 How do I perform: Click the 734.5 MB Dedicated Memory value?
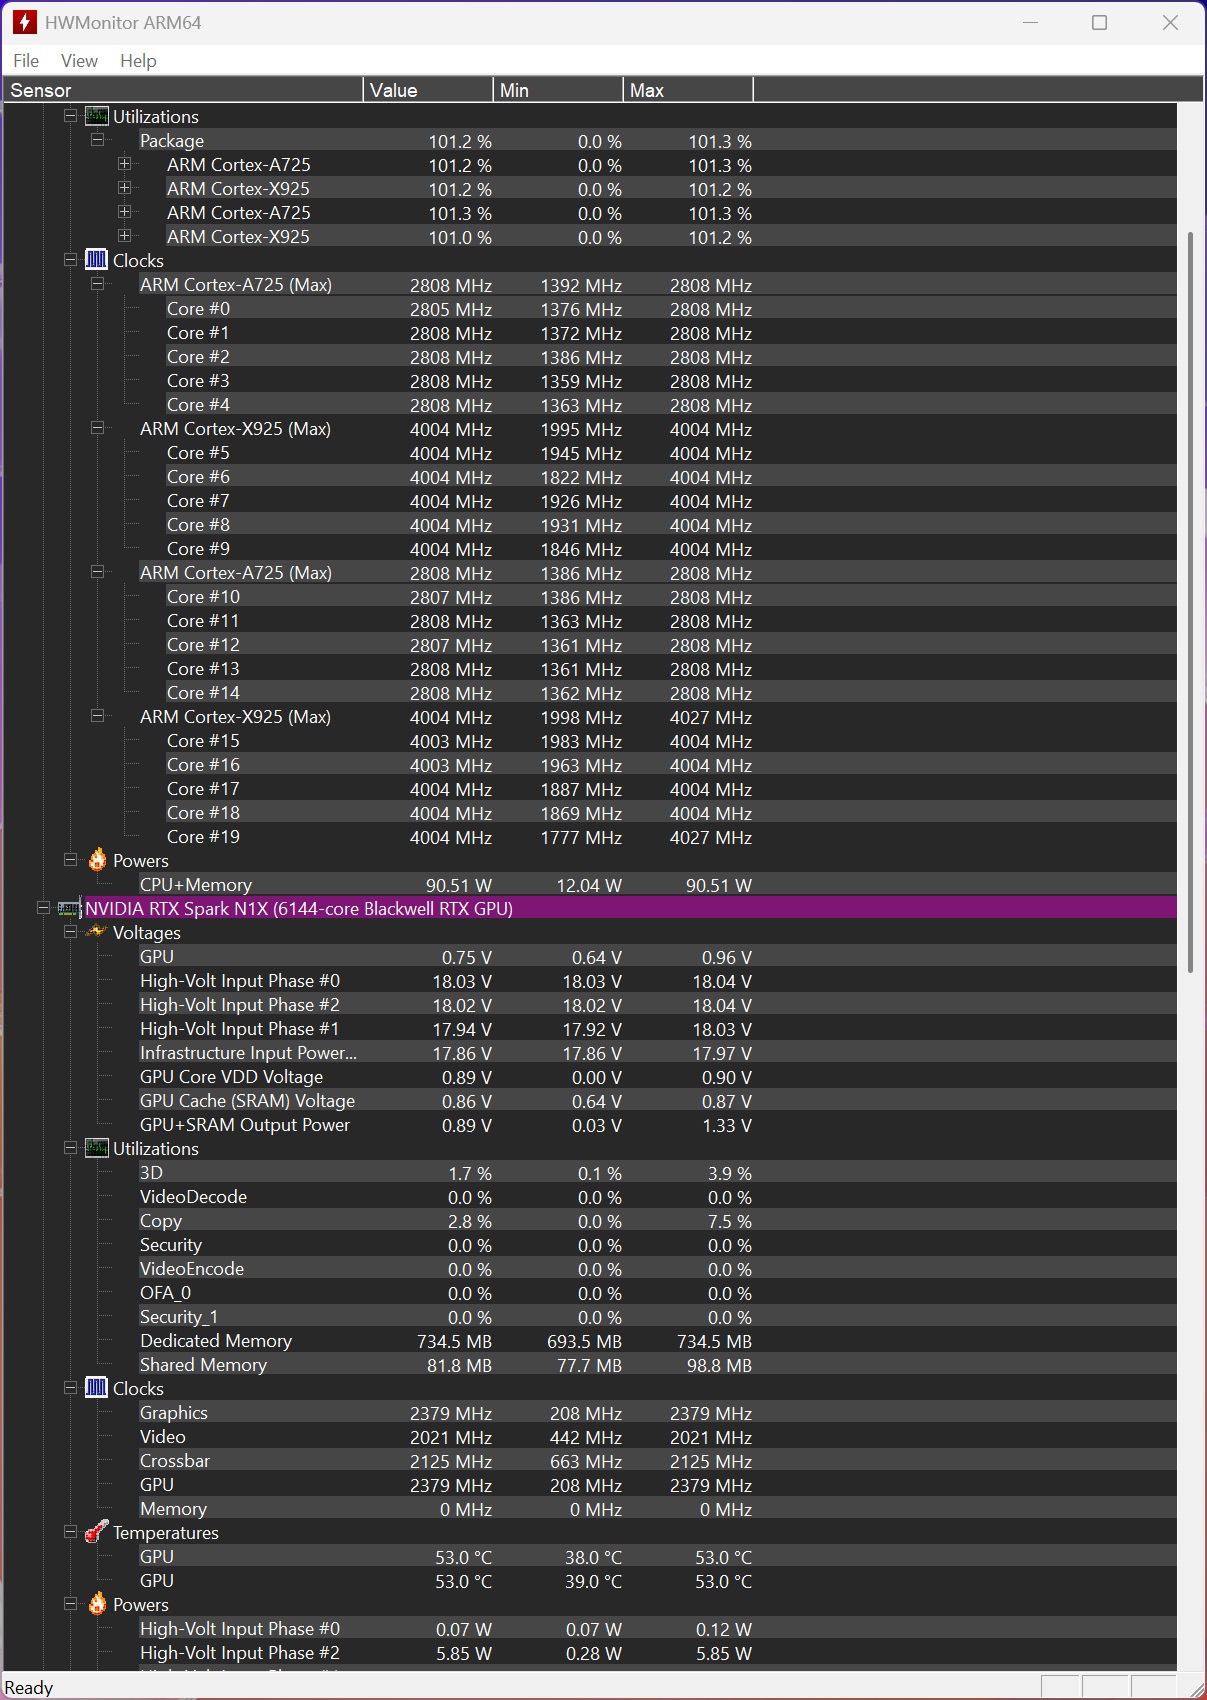[x=455, y=1342]
